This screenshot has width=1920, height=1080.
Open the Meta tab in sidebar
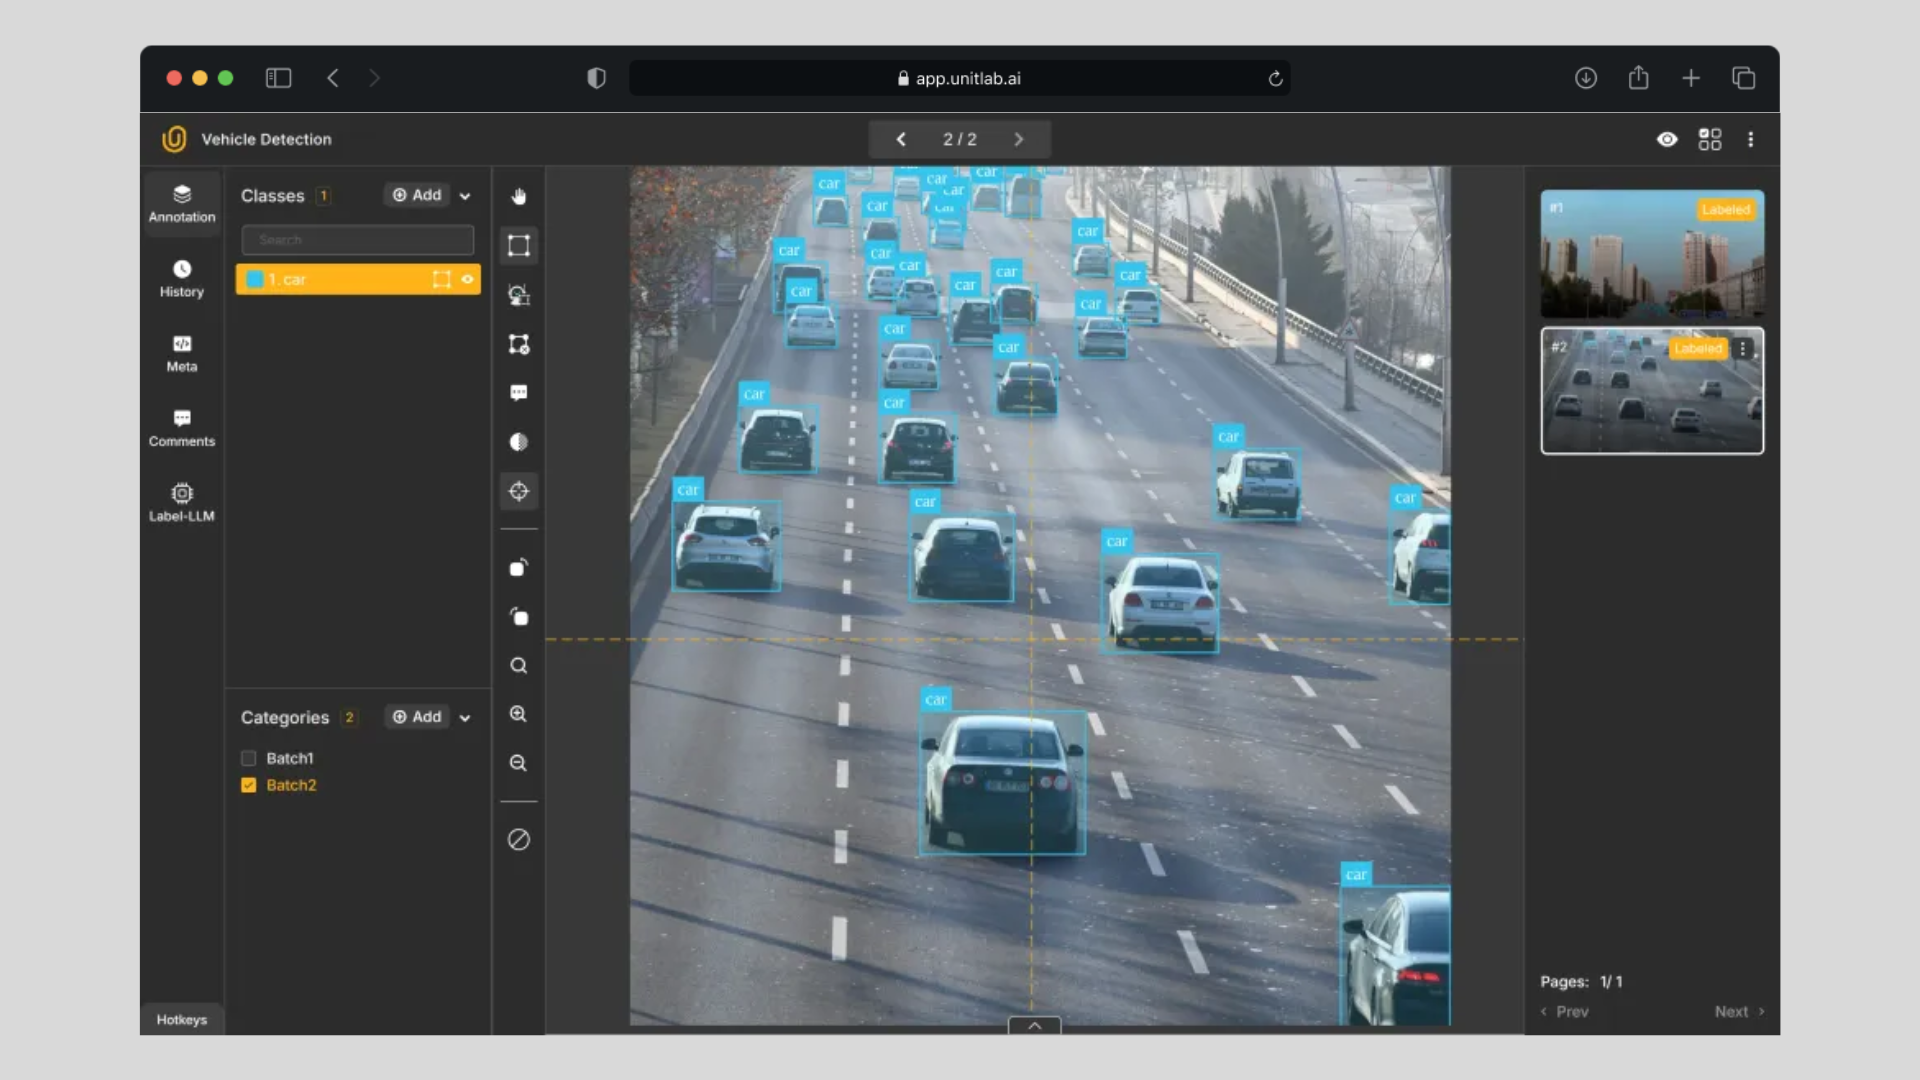tap(182, 353)
